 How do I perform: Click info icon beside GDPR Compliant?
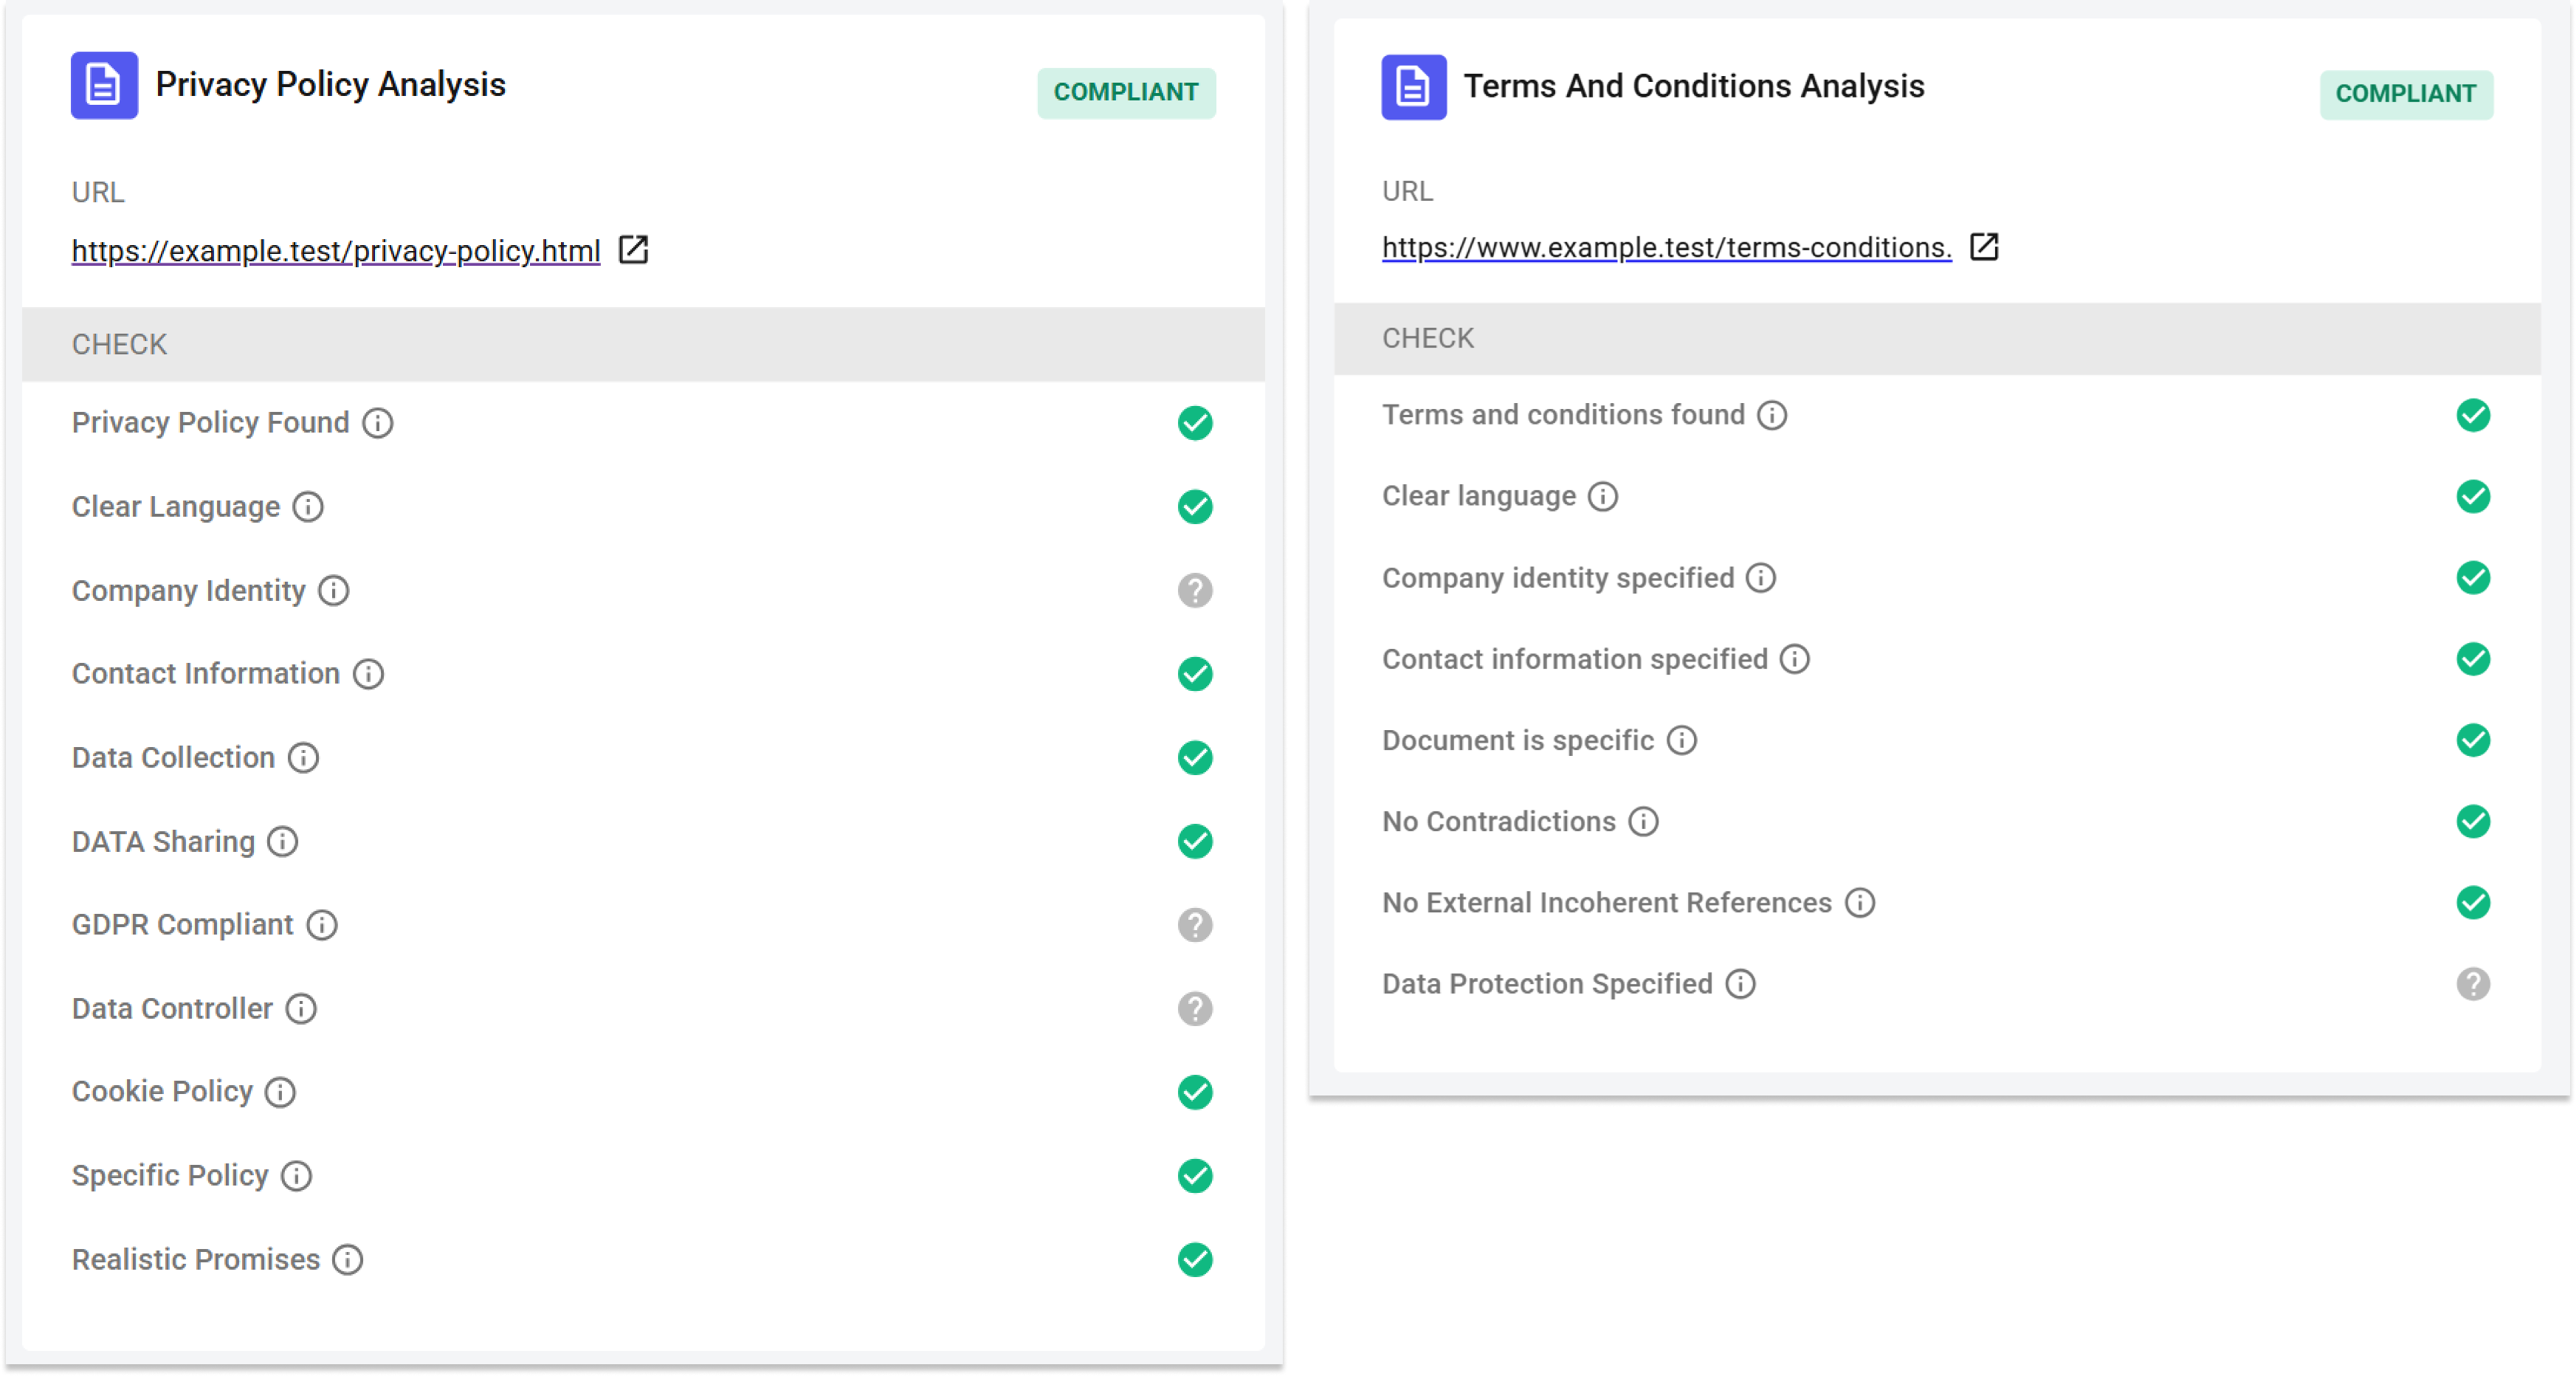pos(321,925)
